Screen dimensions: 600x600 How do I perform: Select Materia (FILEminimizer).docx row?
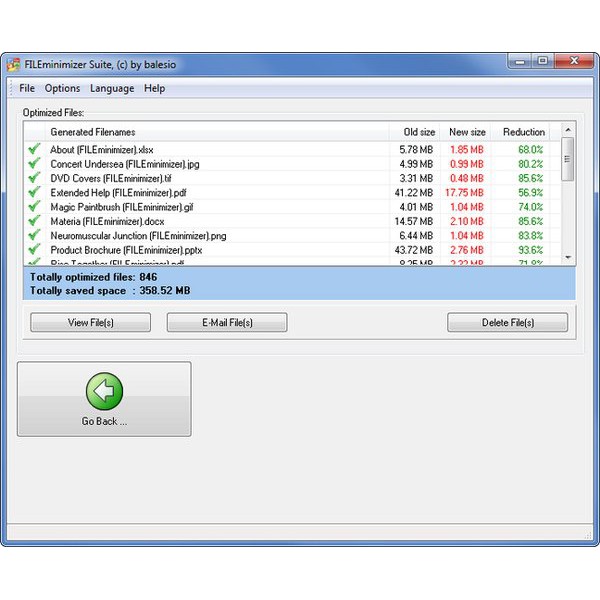pos(292,222)
